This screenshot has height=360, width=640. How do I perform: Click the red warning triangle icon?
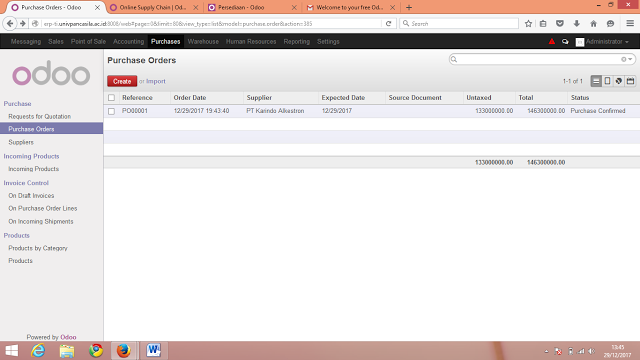point(552,41)
